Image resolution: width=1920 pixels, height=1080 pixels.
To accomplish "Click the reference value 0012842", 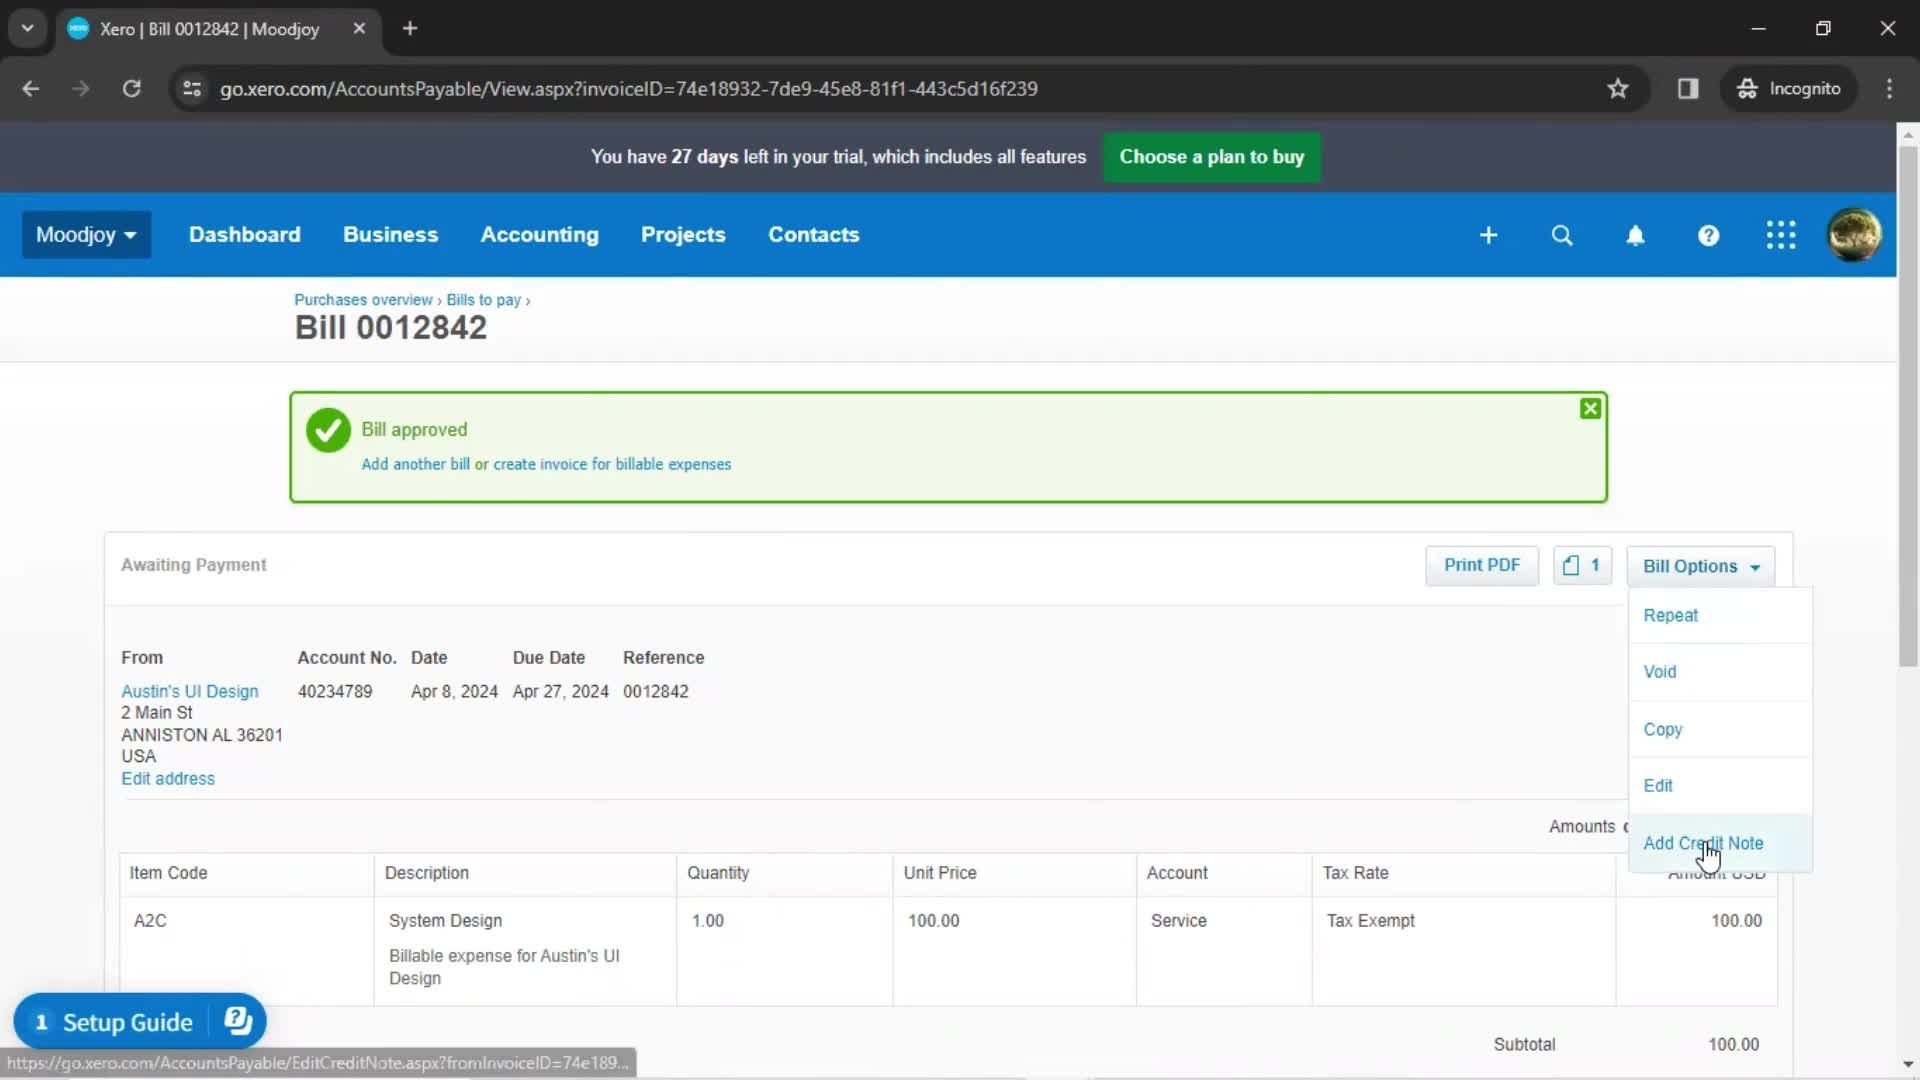I will pos(655,691).
